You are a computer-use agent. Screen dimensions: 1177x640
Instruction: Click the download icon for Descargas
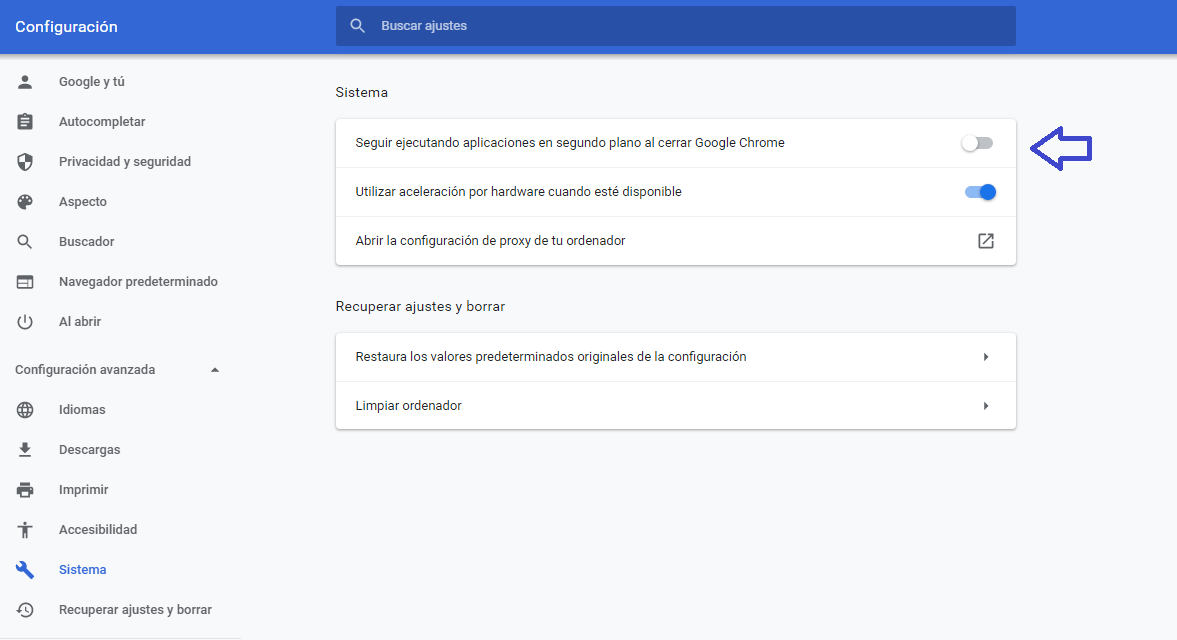point(25,449)
